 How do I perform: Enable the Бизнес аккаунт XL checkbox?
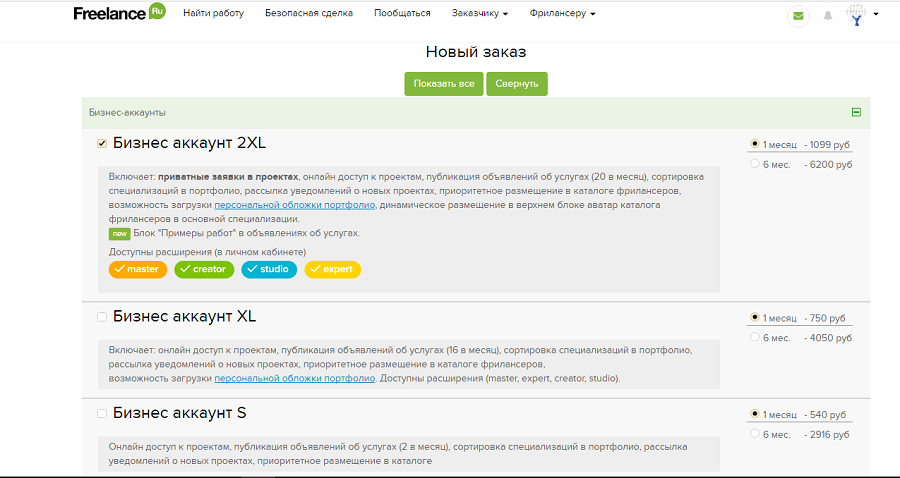point(102,317)
